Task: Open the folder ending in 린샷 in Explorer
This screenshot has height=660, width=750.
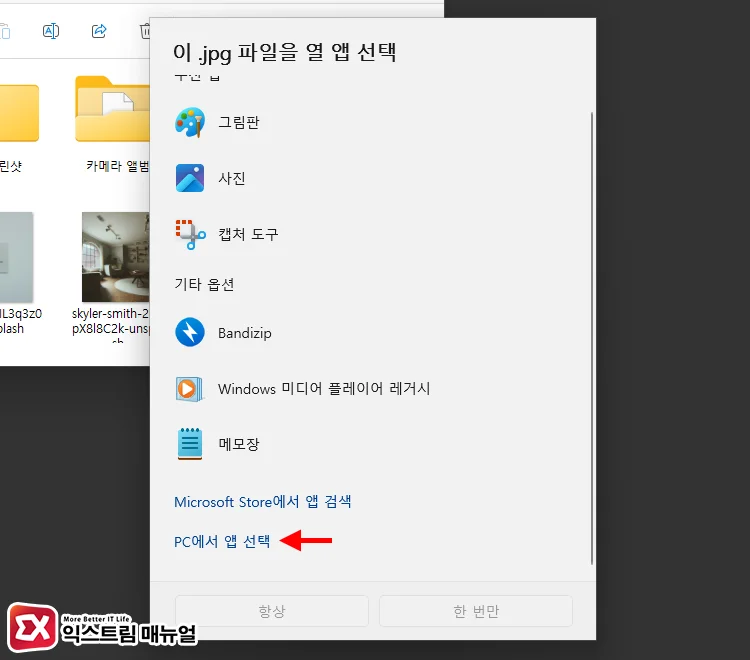Action: click(19, 113)
